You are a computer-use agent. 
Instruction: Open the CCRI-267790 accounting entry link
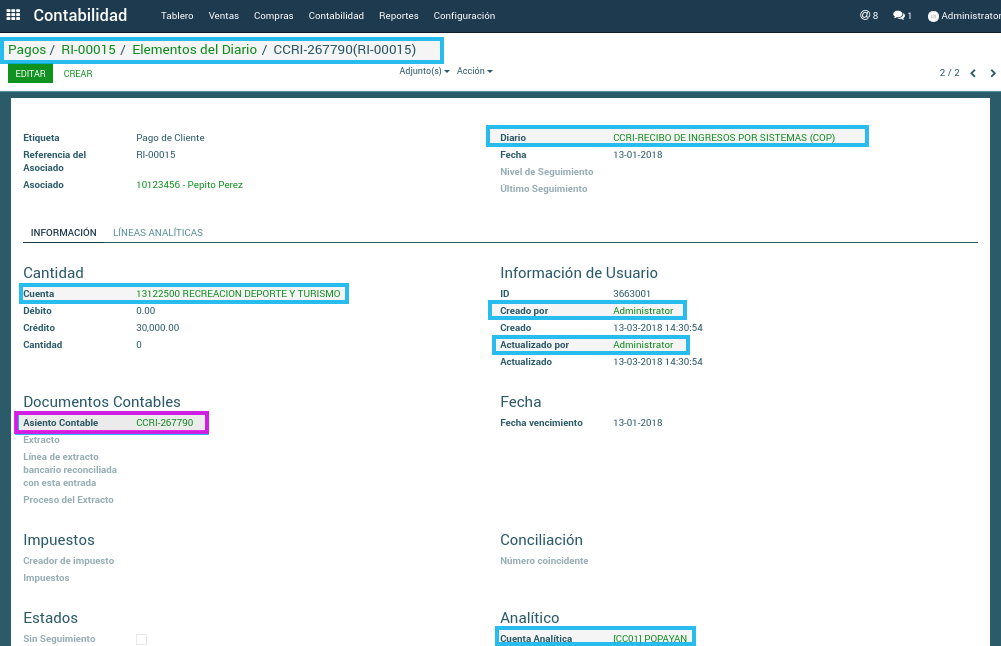(x=164, y=423)
